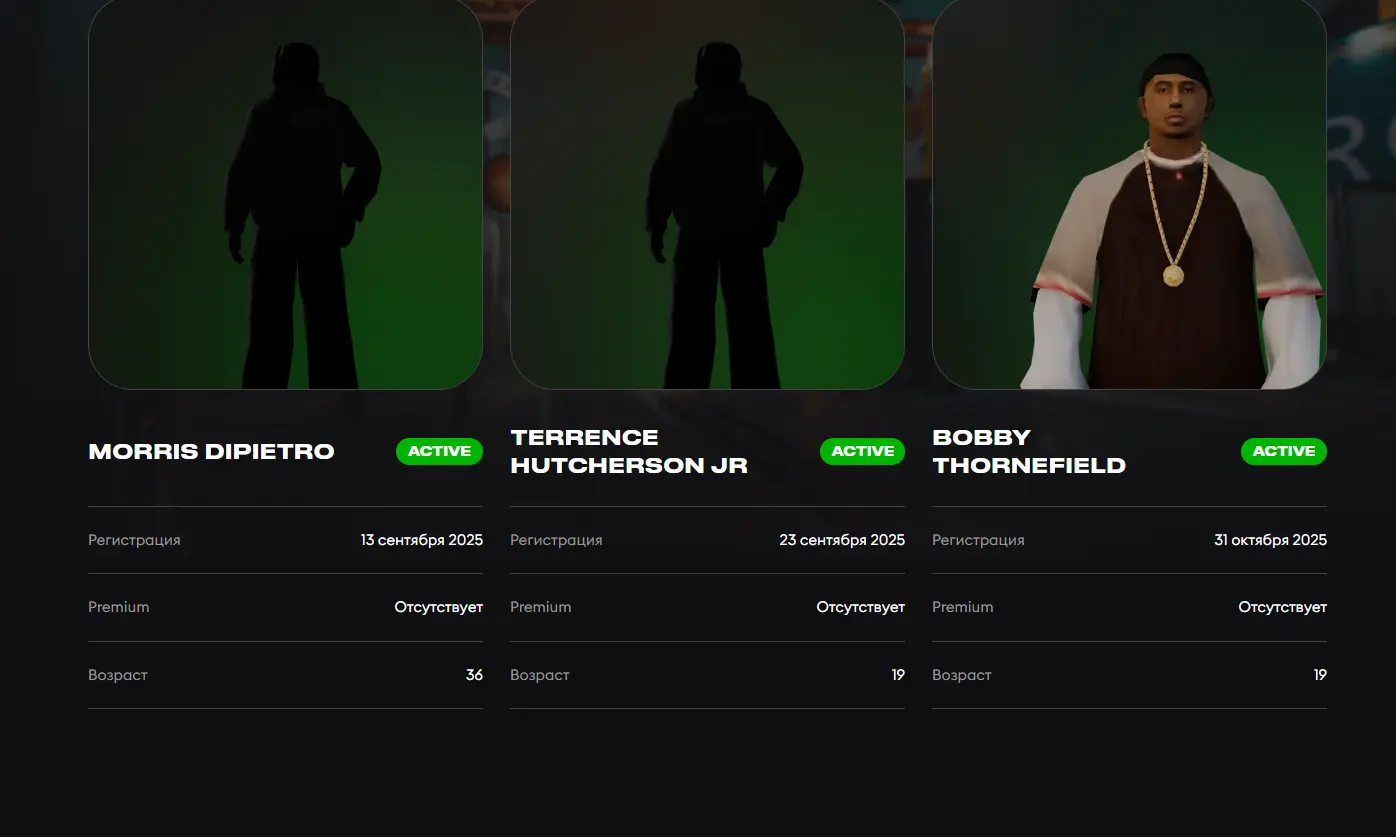Select the Premium label in Terrence's card
Image resolution: width=1396 pixels, height=837 pixels.
coord(541,607)
